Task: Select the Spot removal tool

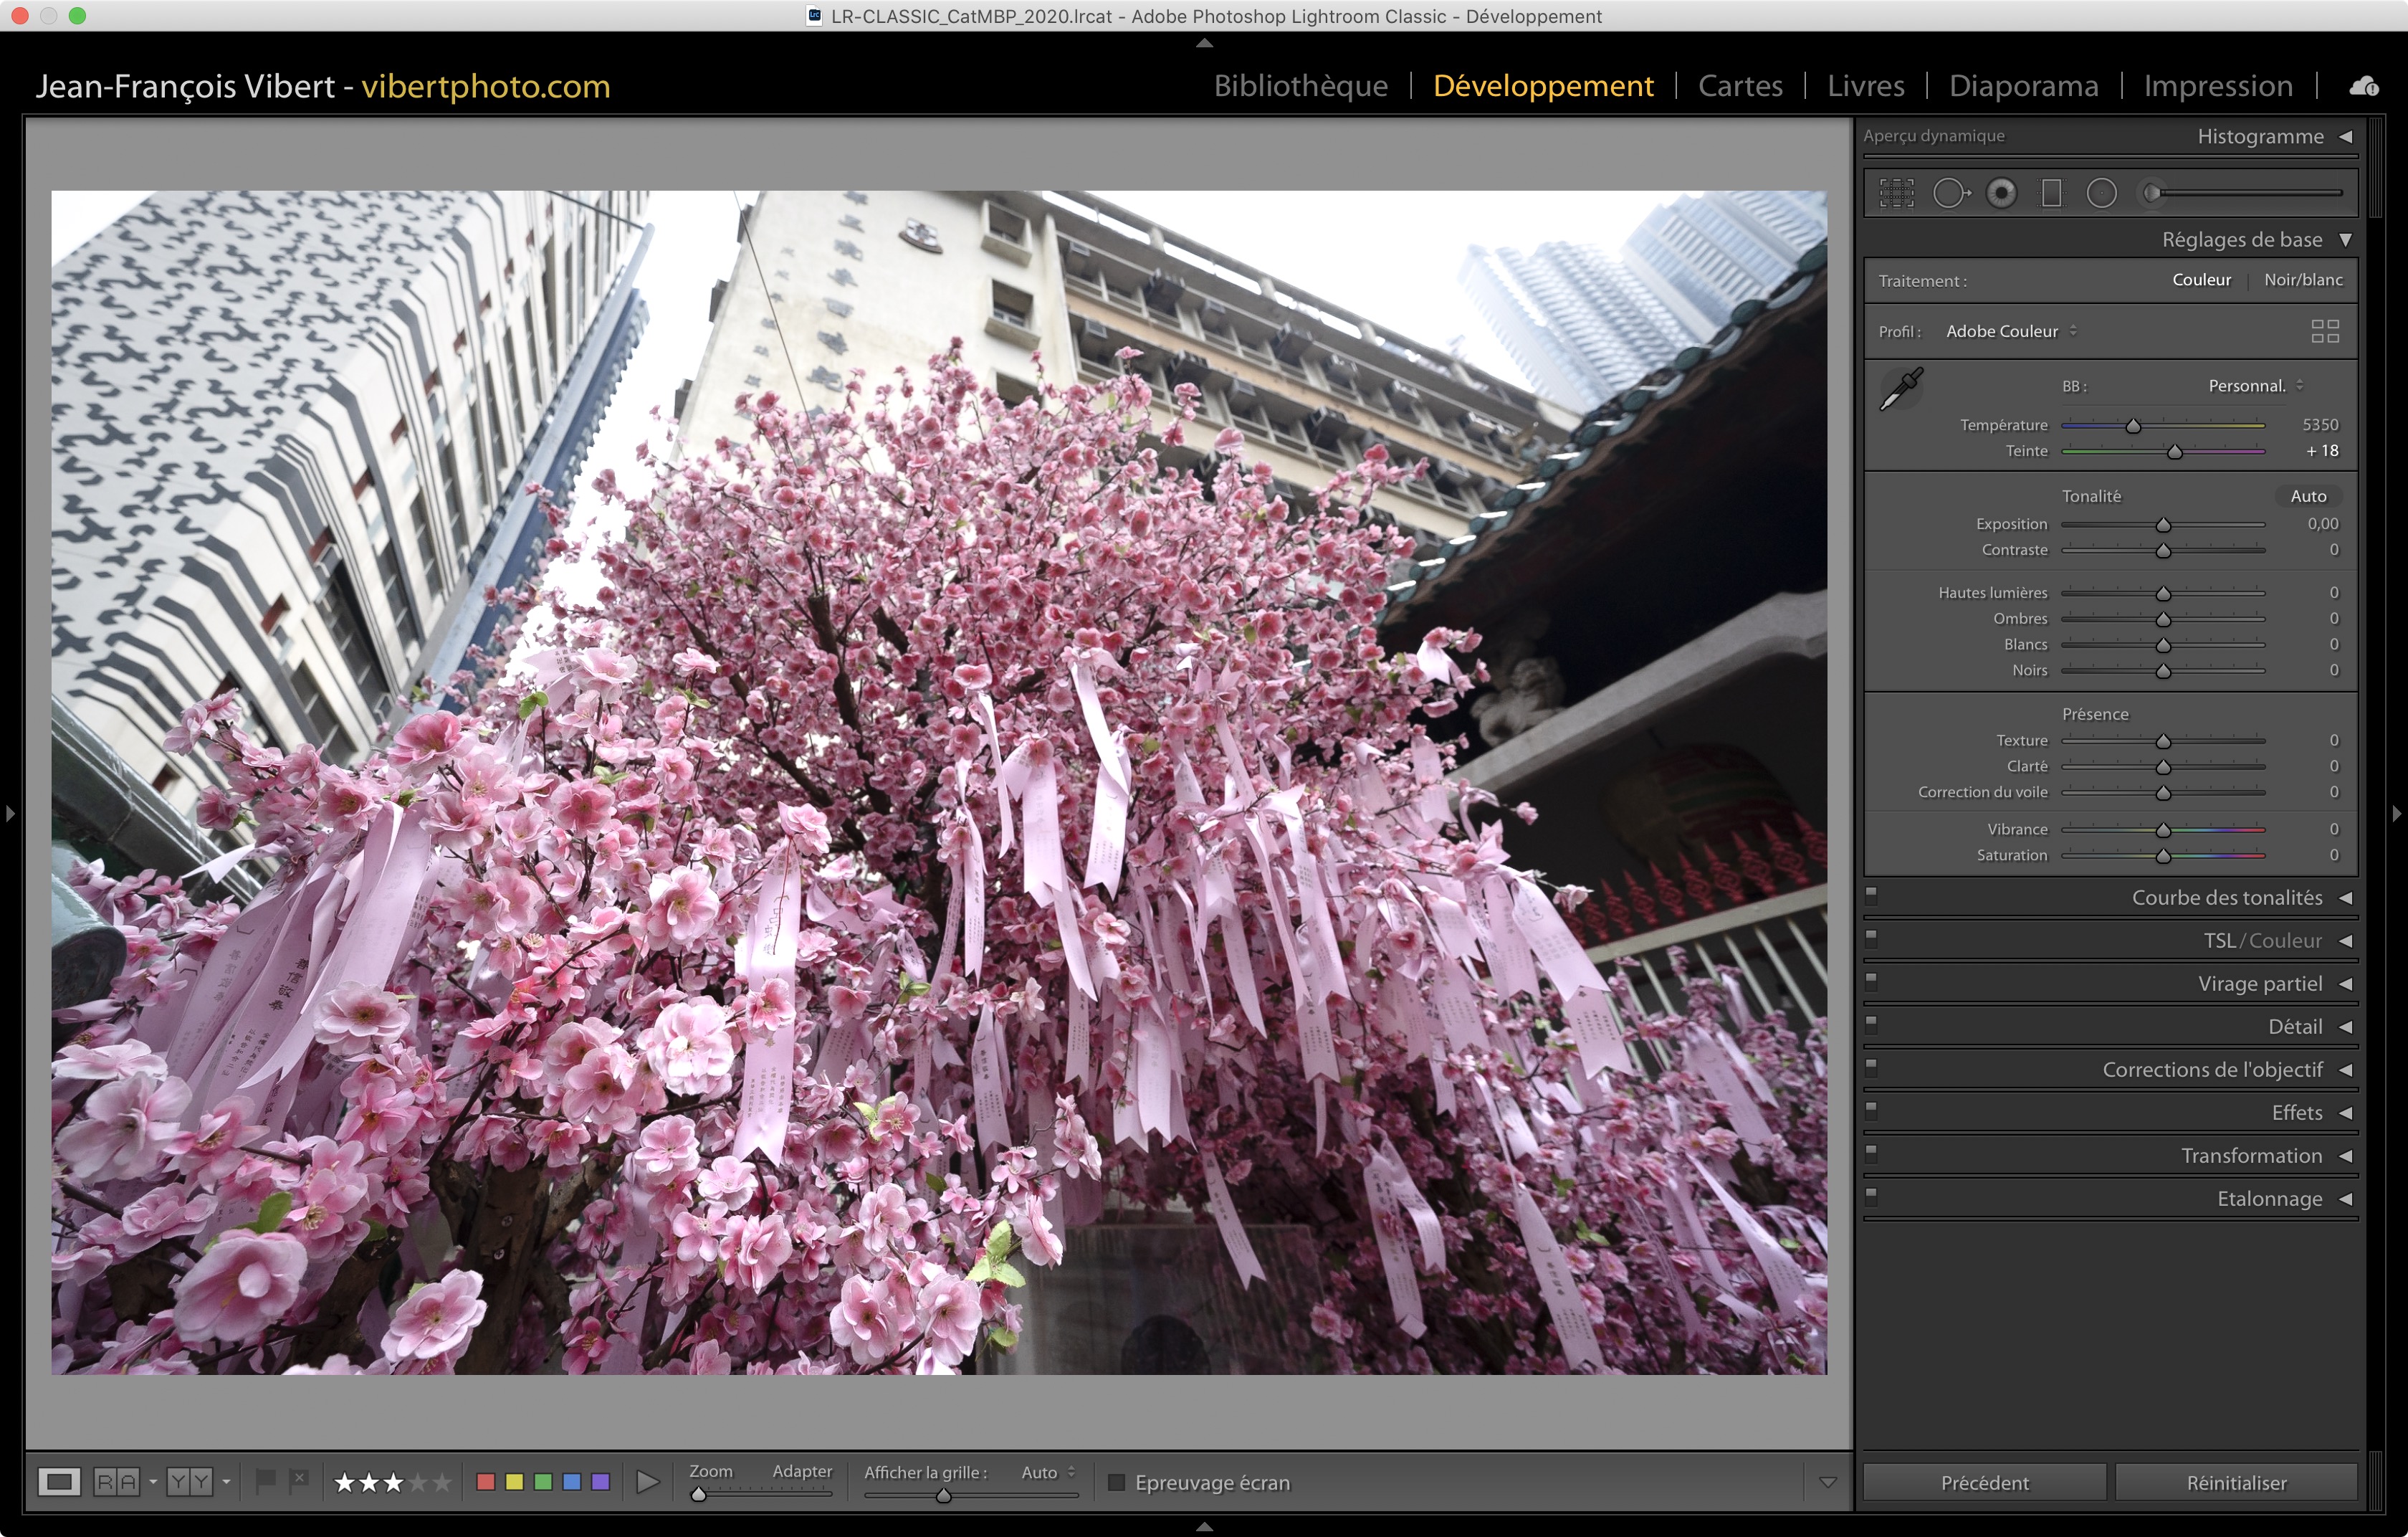Action: click(x=1950, y=193)
